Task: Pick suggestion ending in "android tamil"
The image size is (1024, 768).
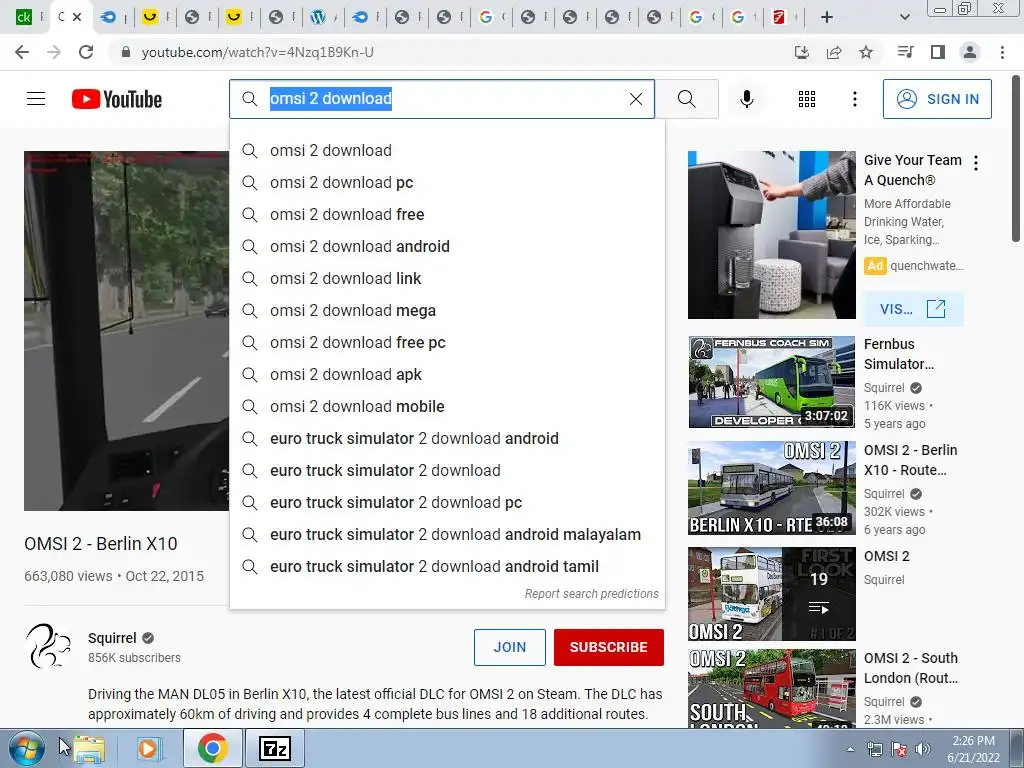Action: pos(447,566)
